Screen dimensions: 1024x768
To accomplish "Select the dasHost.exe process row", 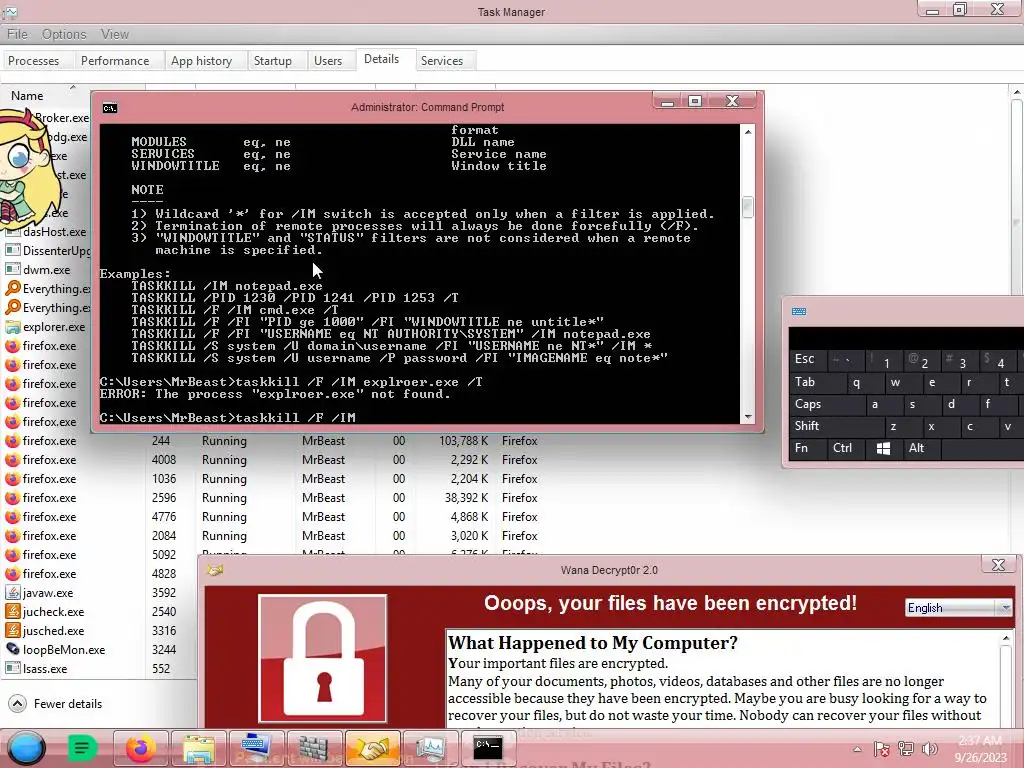I will pos(46,232).
